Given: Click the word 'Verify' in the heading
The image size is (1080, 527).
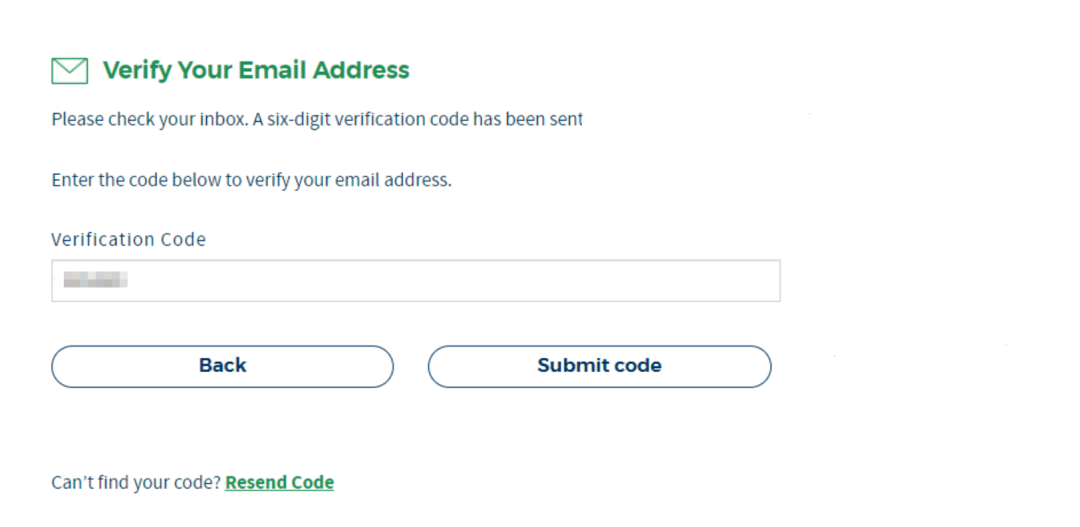Looking at the screenshot, I should [x=137, y=71].
